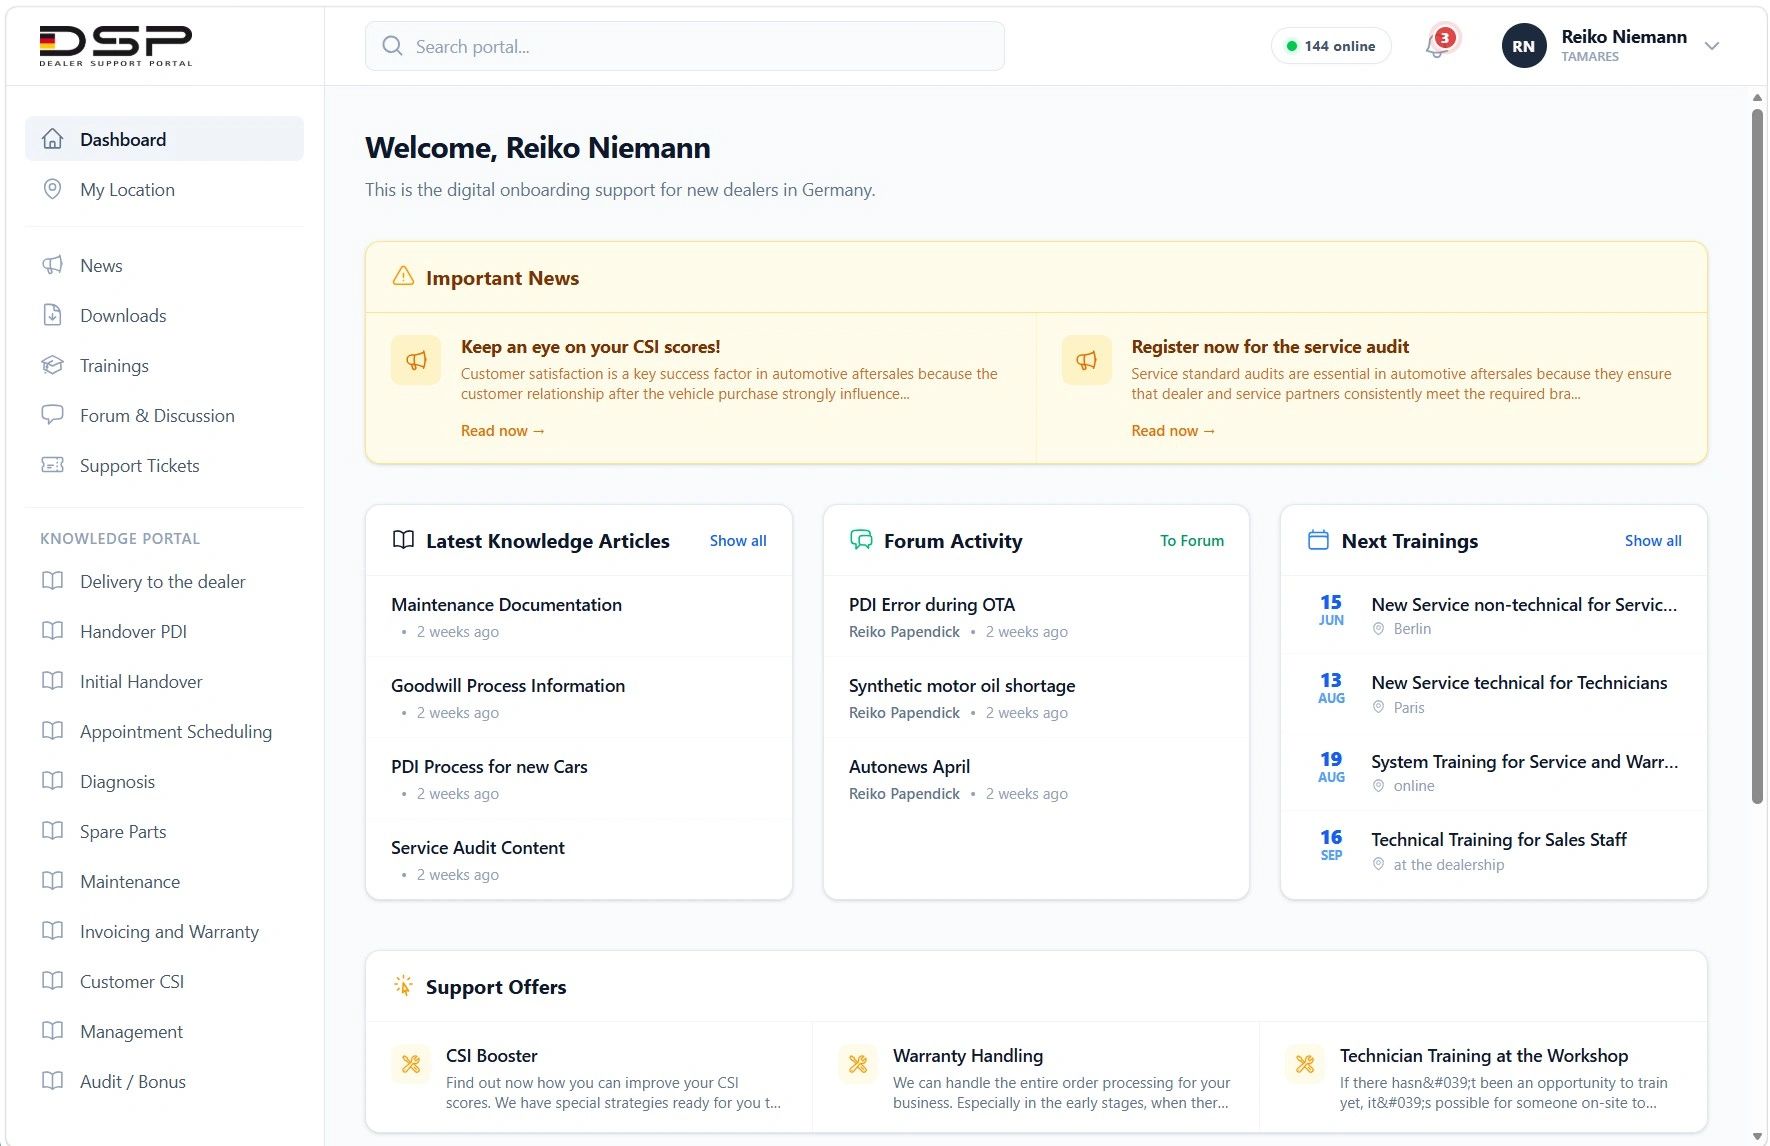Viewport: 1770px width, 1146px height.
Task: Click Read now under CSI scores news
Action: click(x=502, y=430)
